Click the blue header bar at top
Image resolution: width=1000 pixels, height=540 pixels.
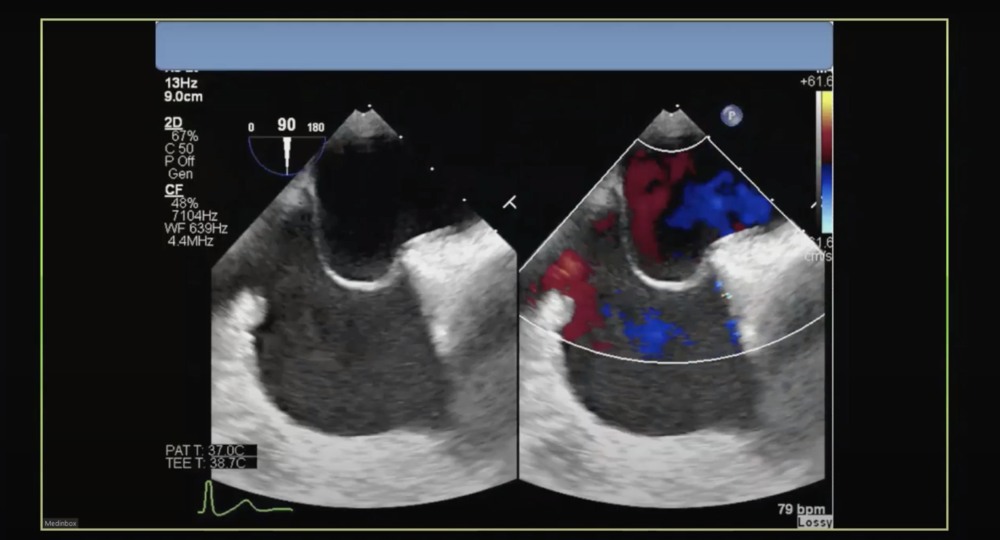[x=493, y=46]
